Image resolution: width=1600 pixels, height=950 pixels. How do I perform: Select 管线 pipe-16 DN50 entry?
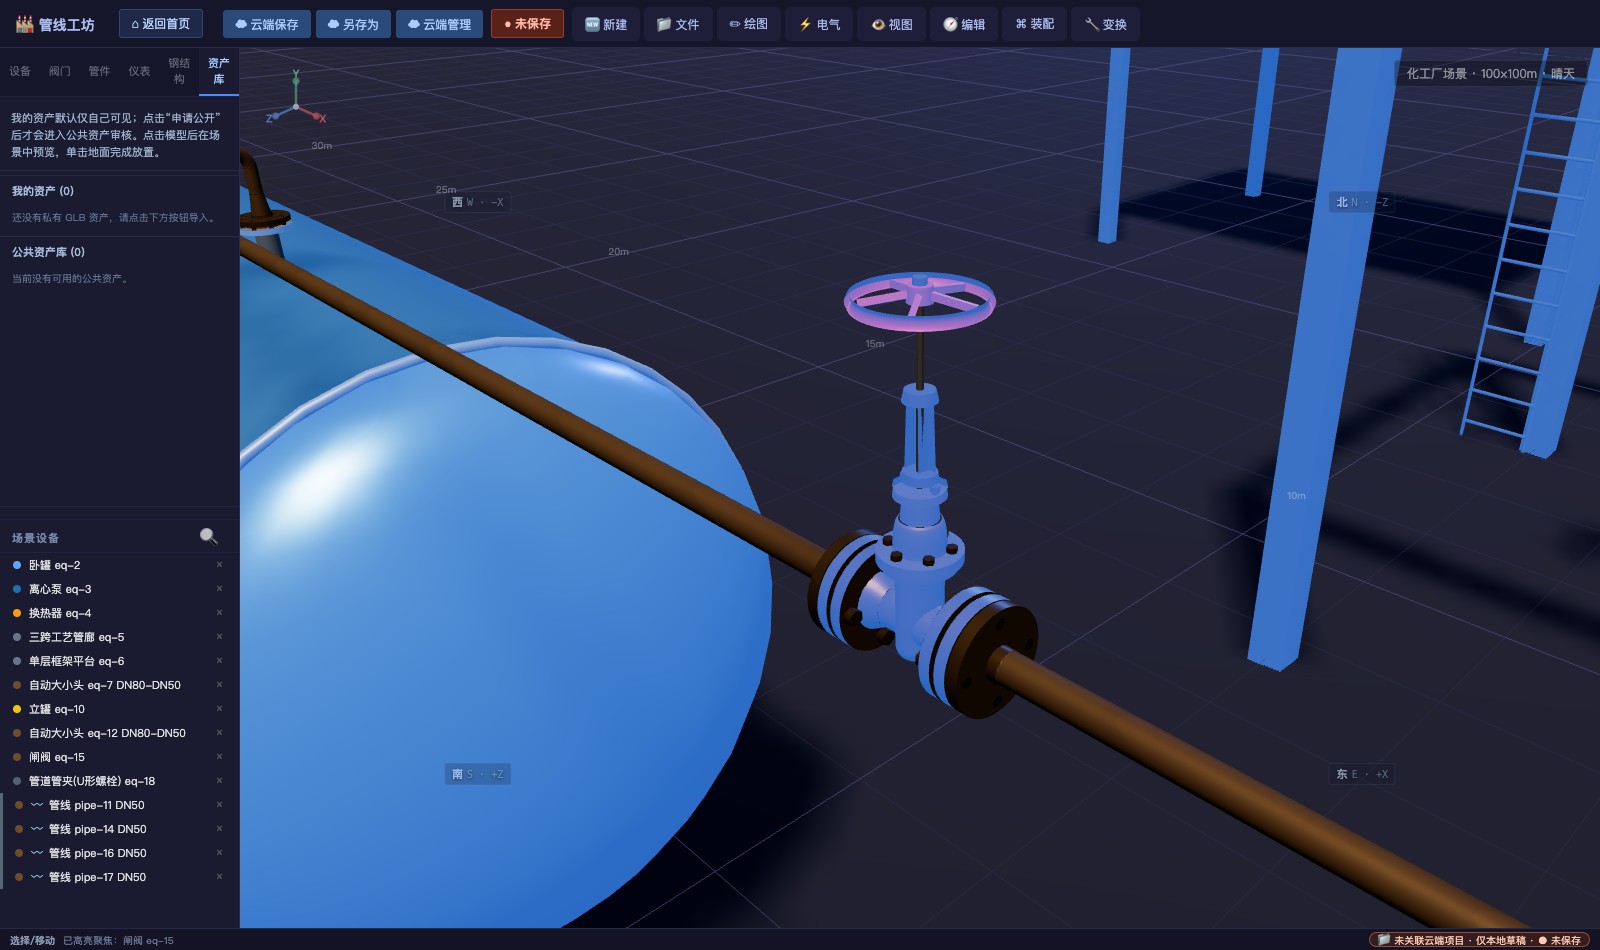pyautogui.click(x=119, y=853)
